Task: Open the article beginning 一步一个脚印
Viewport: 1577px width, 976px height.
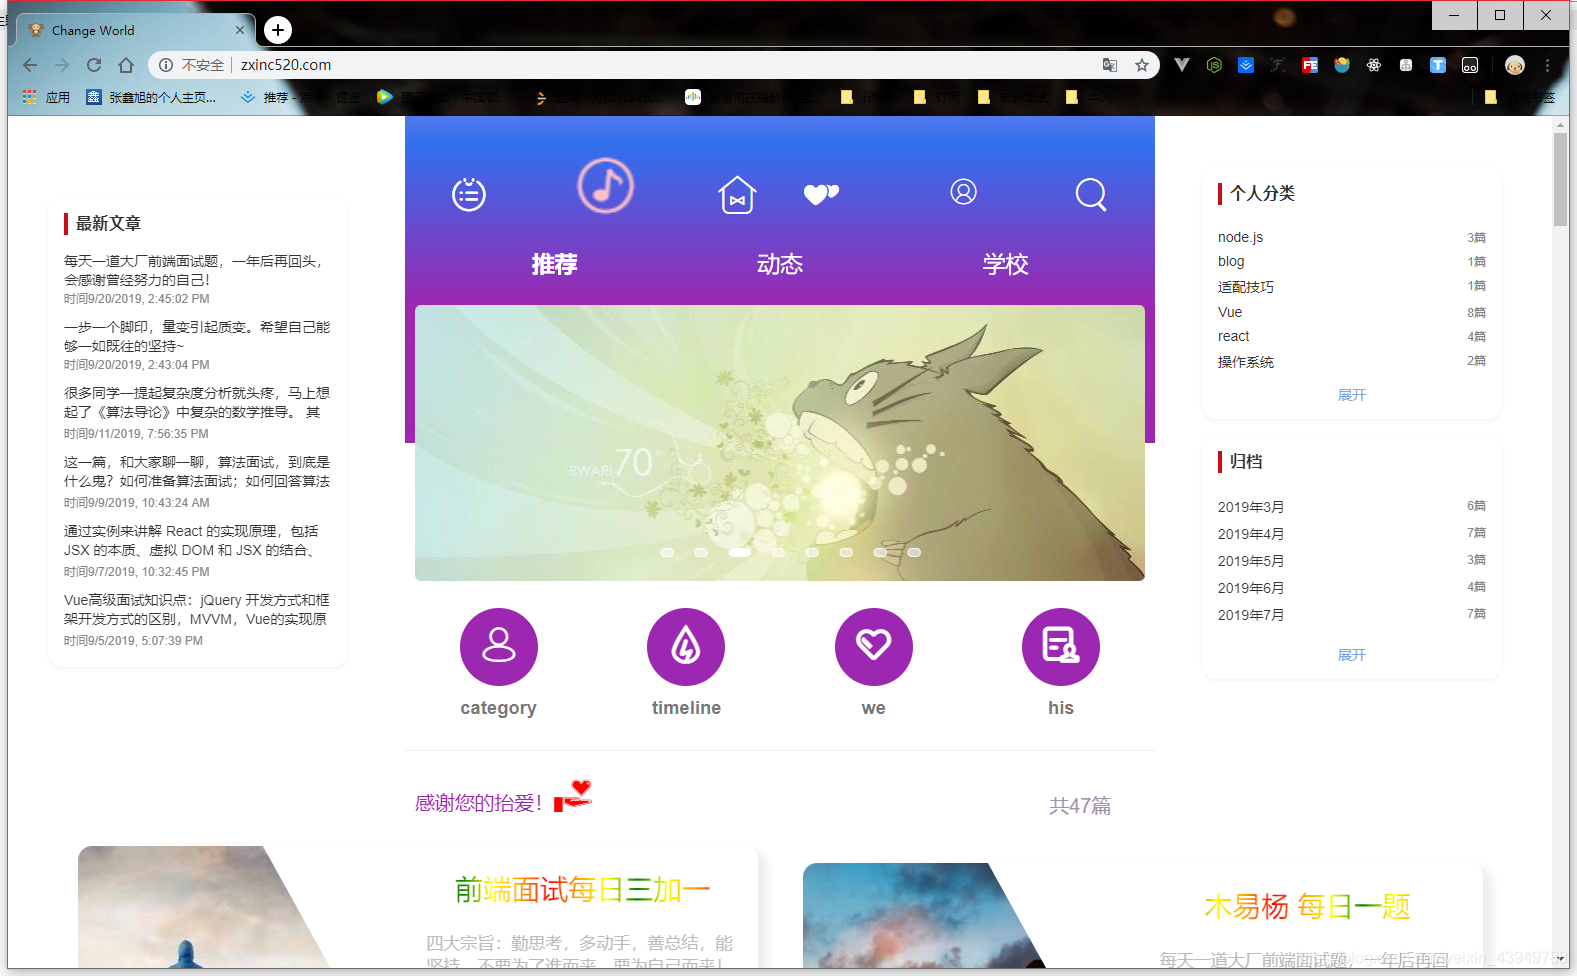Action: (x=196, y=336)
